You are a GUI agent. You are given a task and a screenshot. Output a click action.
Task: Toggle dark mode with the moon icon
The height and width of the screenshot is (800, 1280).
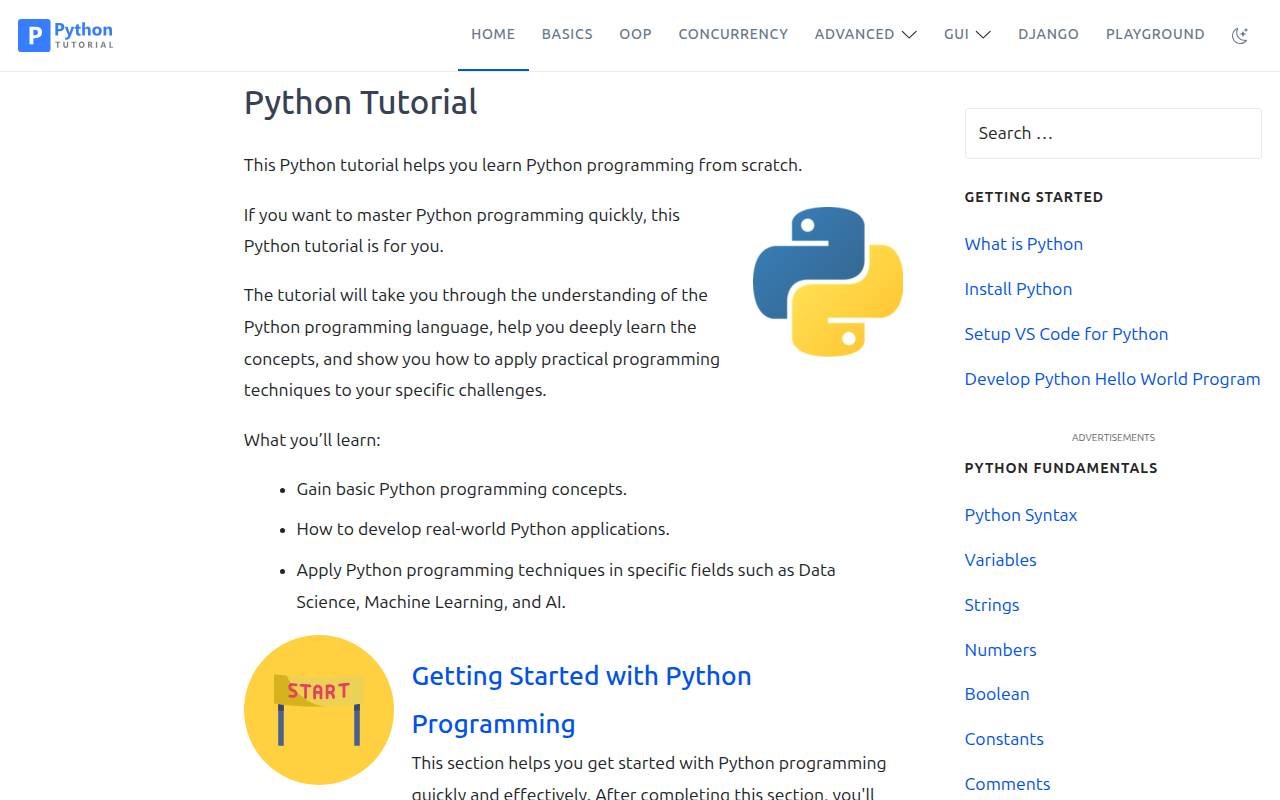1240,35
